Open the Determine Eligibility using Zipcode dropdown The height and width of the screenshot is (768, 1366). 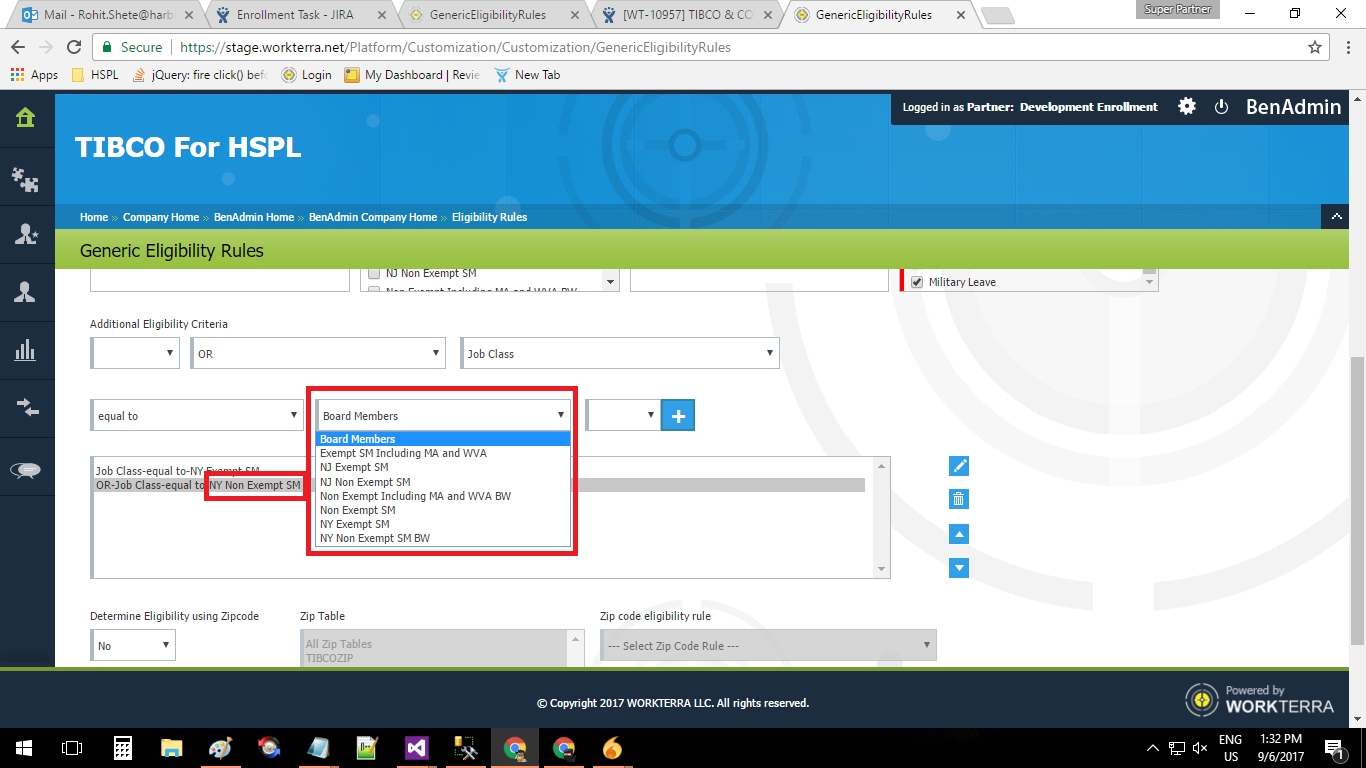pyautogui.click(x=133, y=645)
